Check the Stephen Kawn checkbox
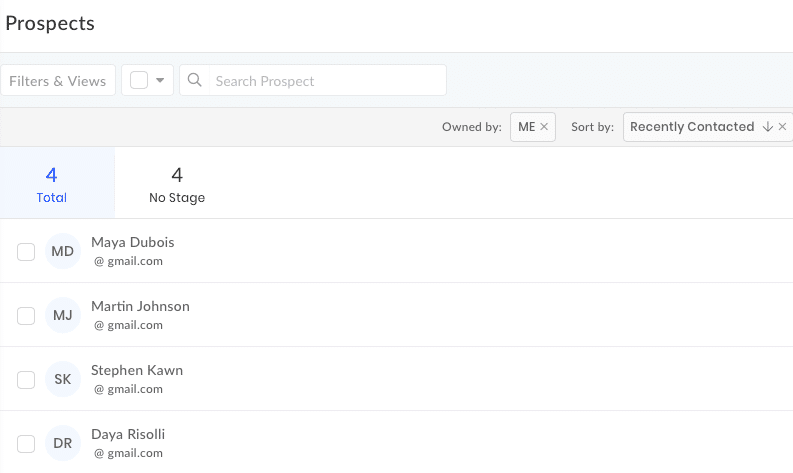Viewport: 793px width, 473px height. 26,379
